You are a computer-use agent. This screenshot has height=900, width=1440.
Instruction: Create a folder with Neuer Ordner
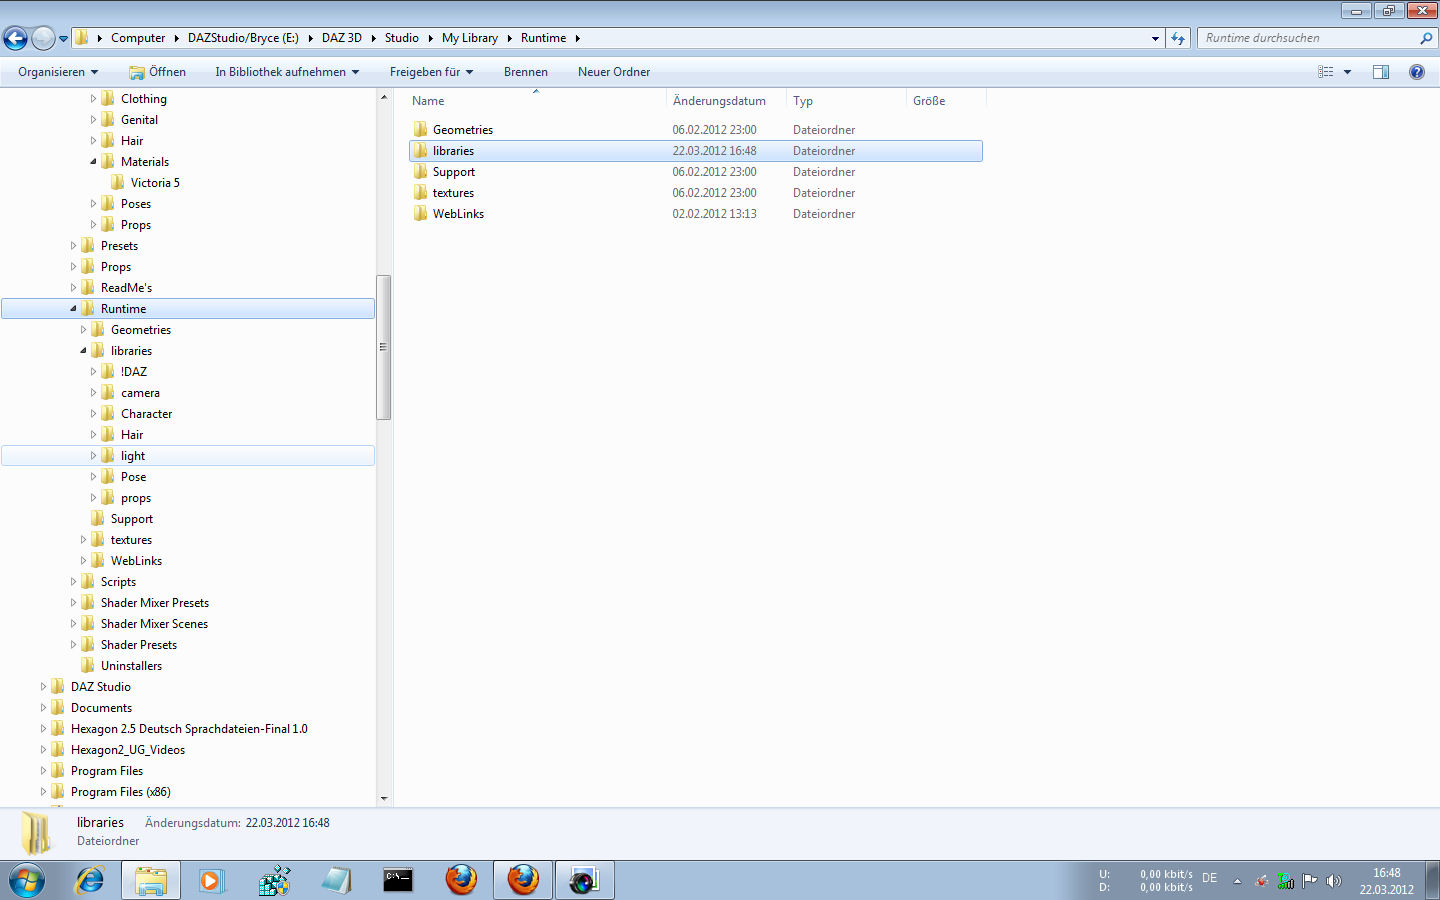[x=614, y=72]
